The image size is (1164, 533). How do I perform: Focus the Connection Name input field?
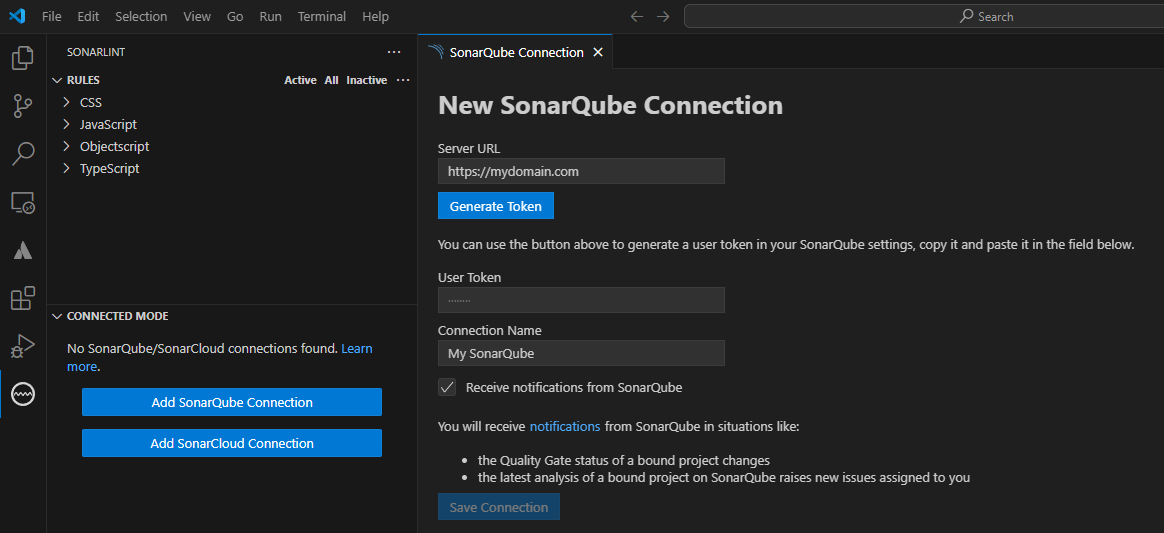click(x=581, y=353)
